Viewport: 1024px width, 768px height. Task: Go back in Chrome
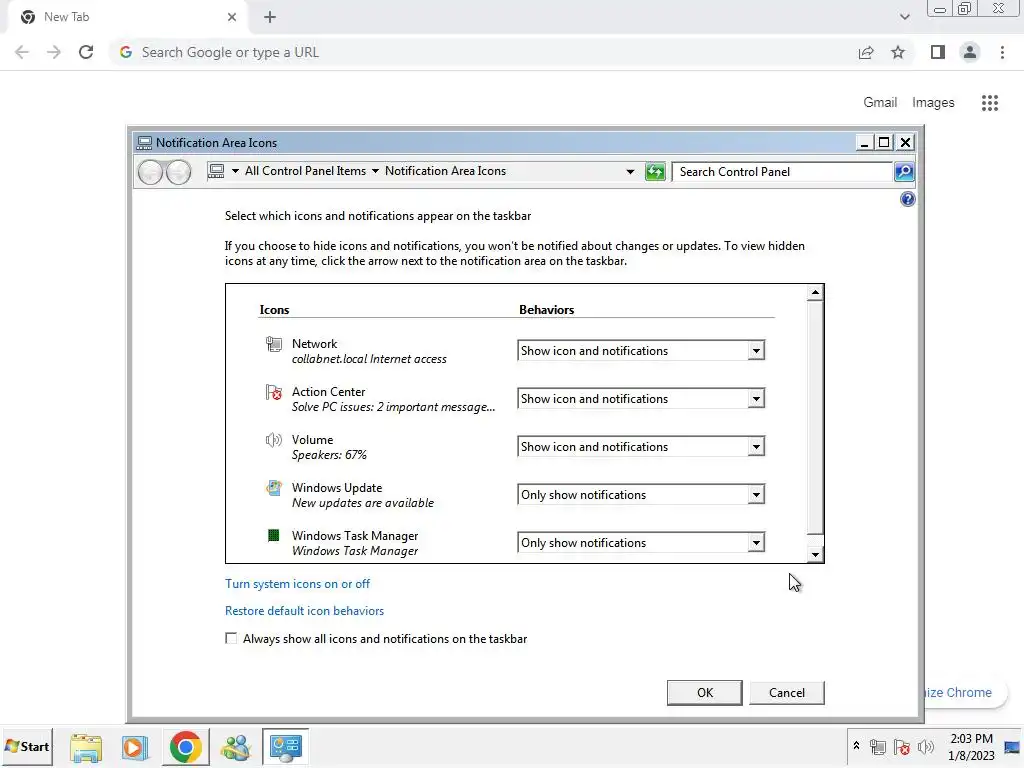coord(22,52)
